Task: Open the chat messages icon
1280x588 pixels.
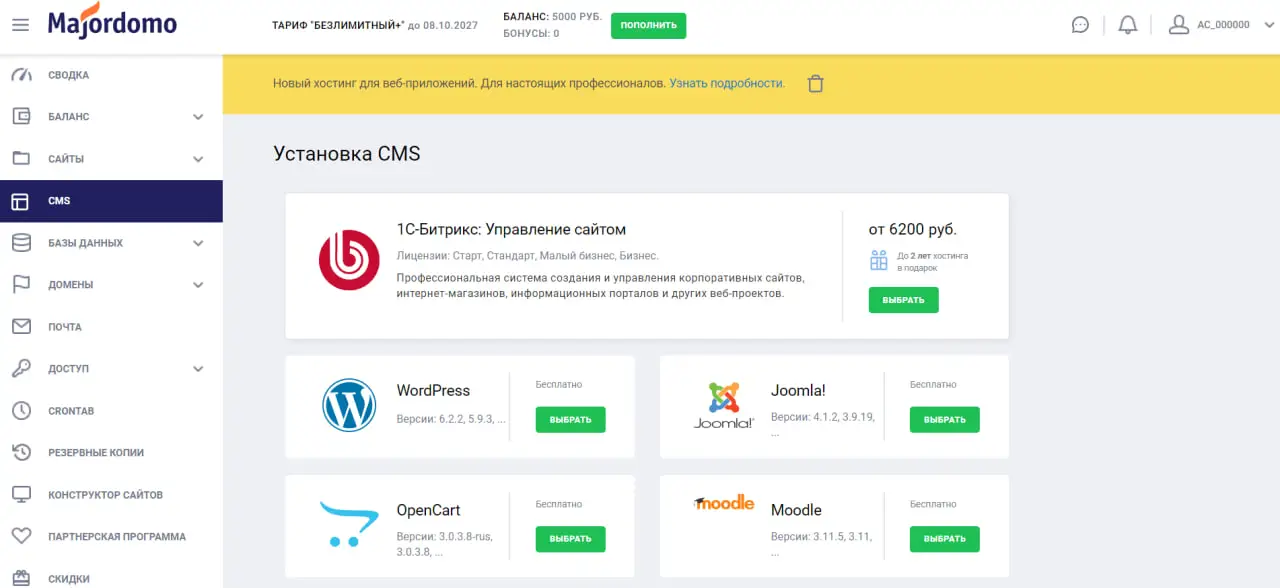Action: coord(1080,25)
